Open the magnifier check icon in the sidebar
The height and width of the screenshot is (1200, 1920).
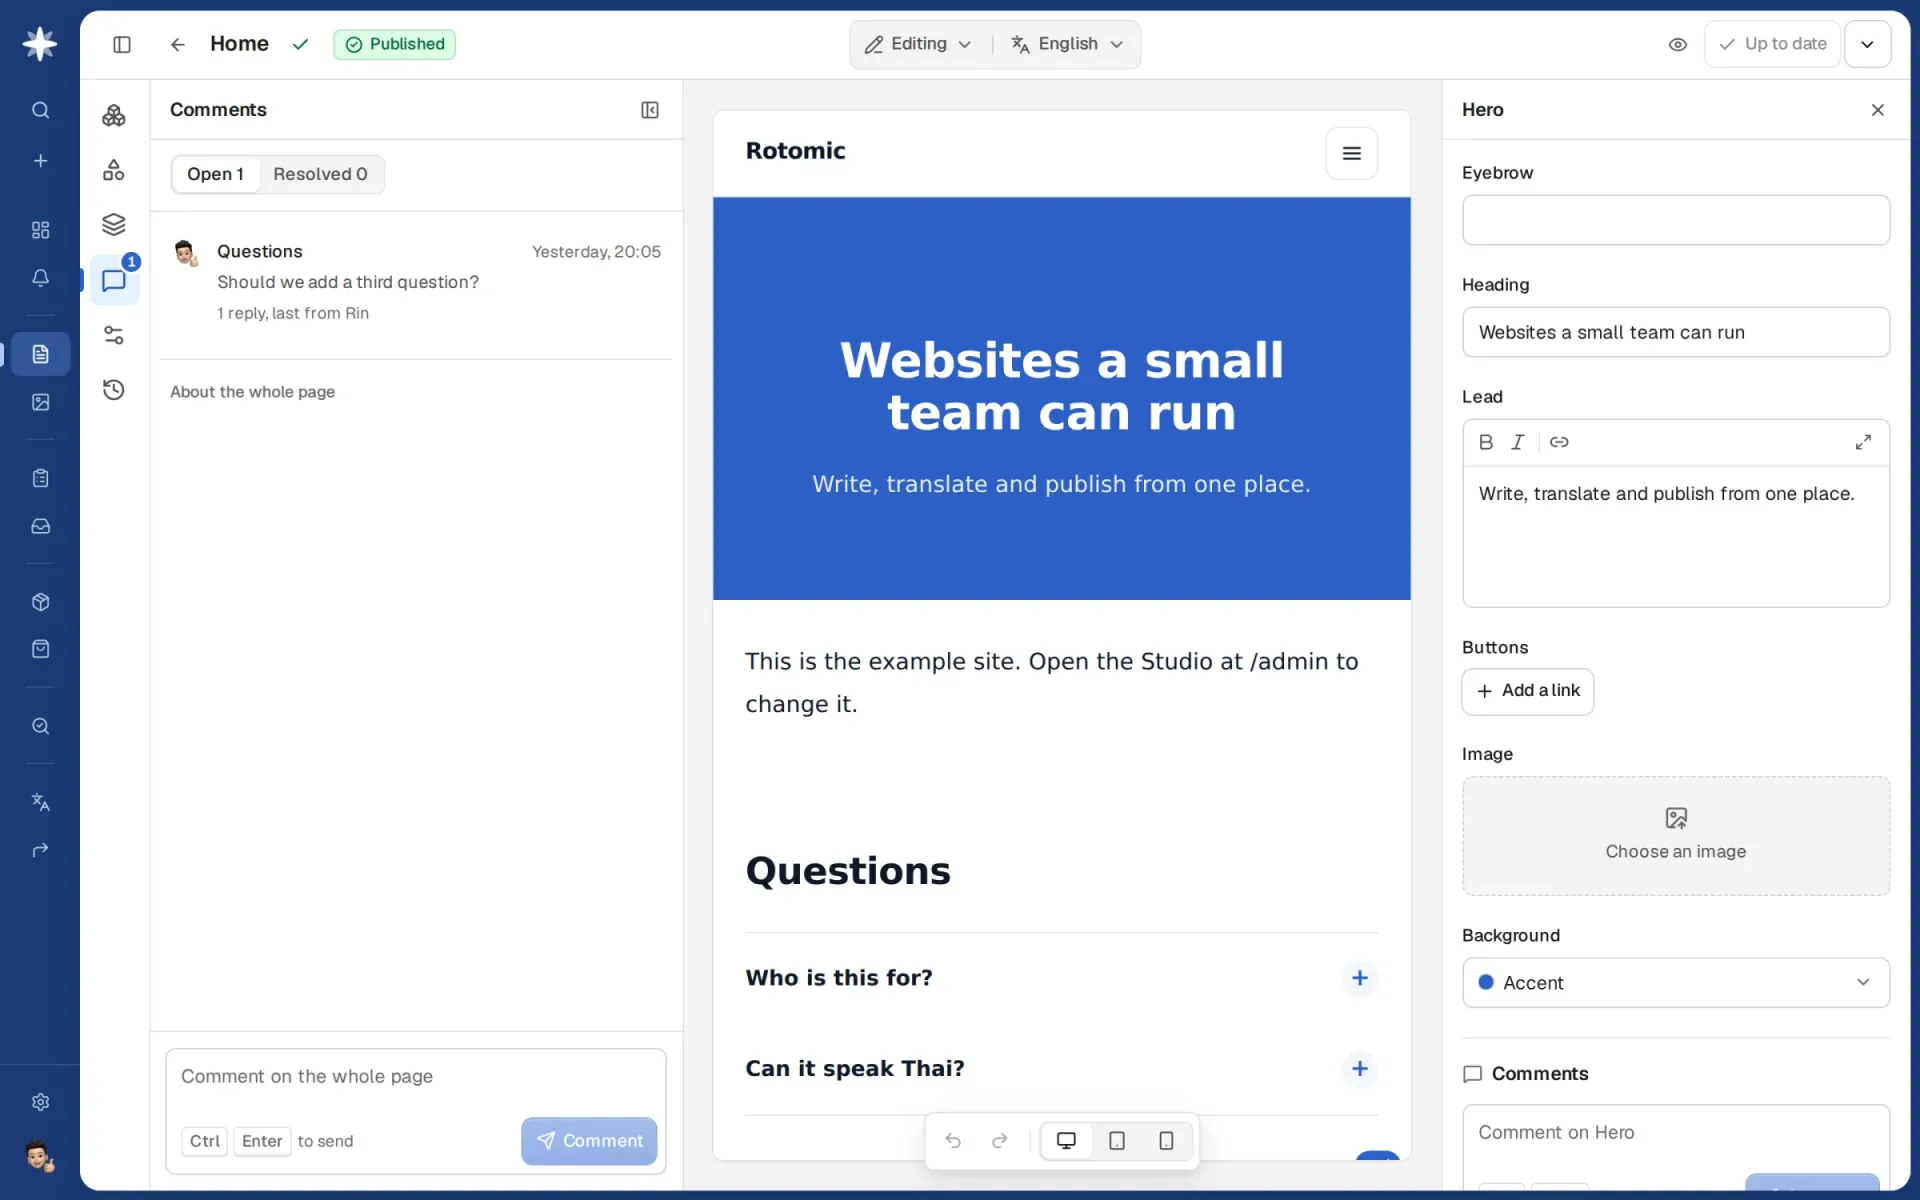pos(40,726)
